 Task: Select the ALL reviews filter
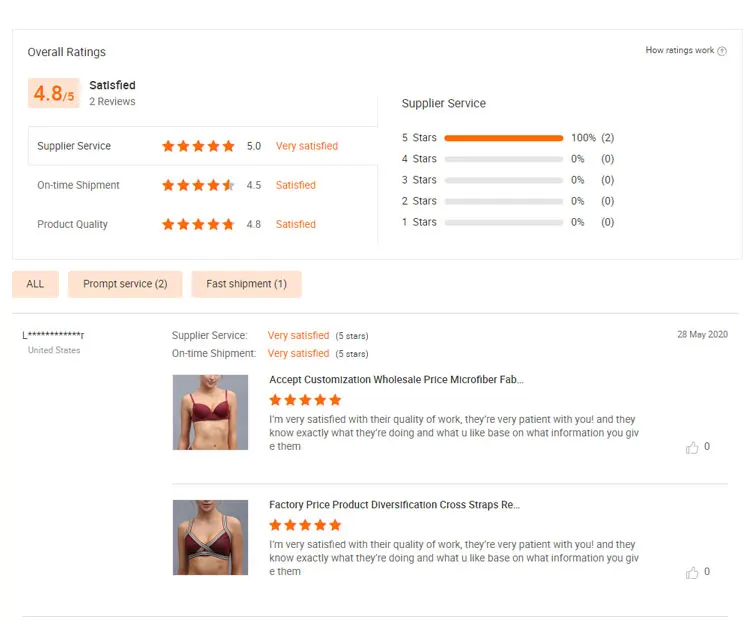tap(35, 284)
